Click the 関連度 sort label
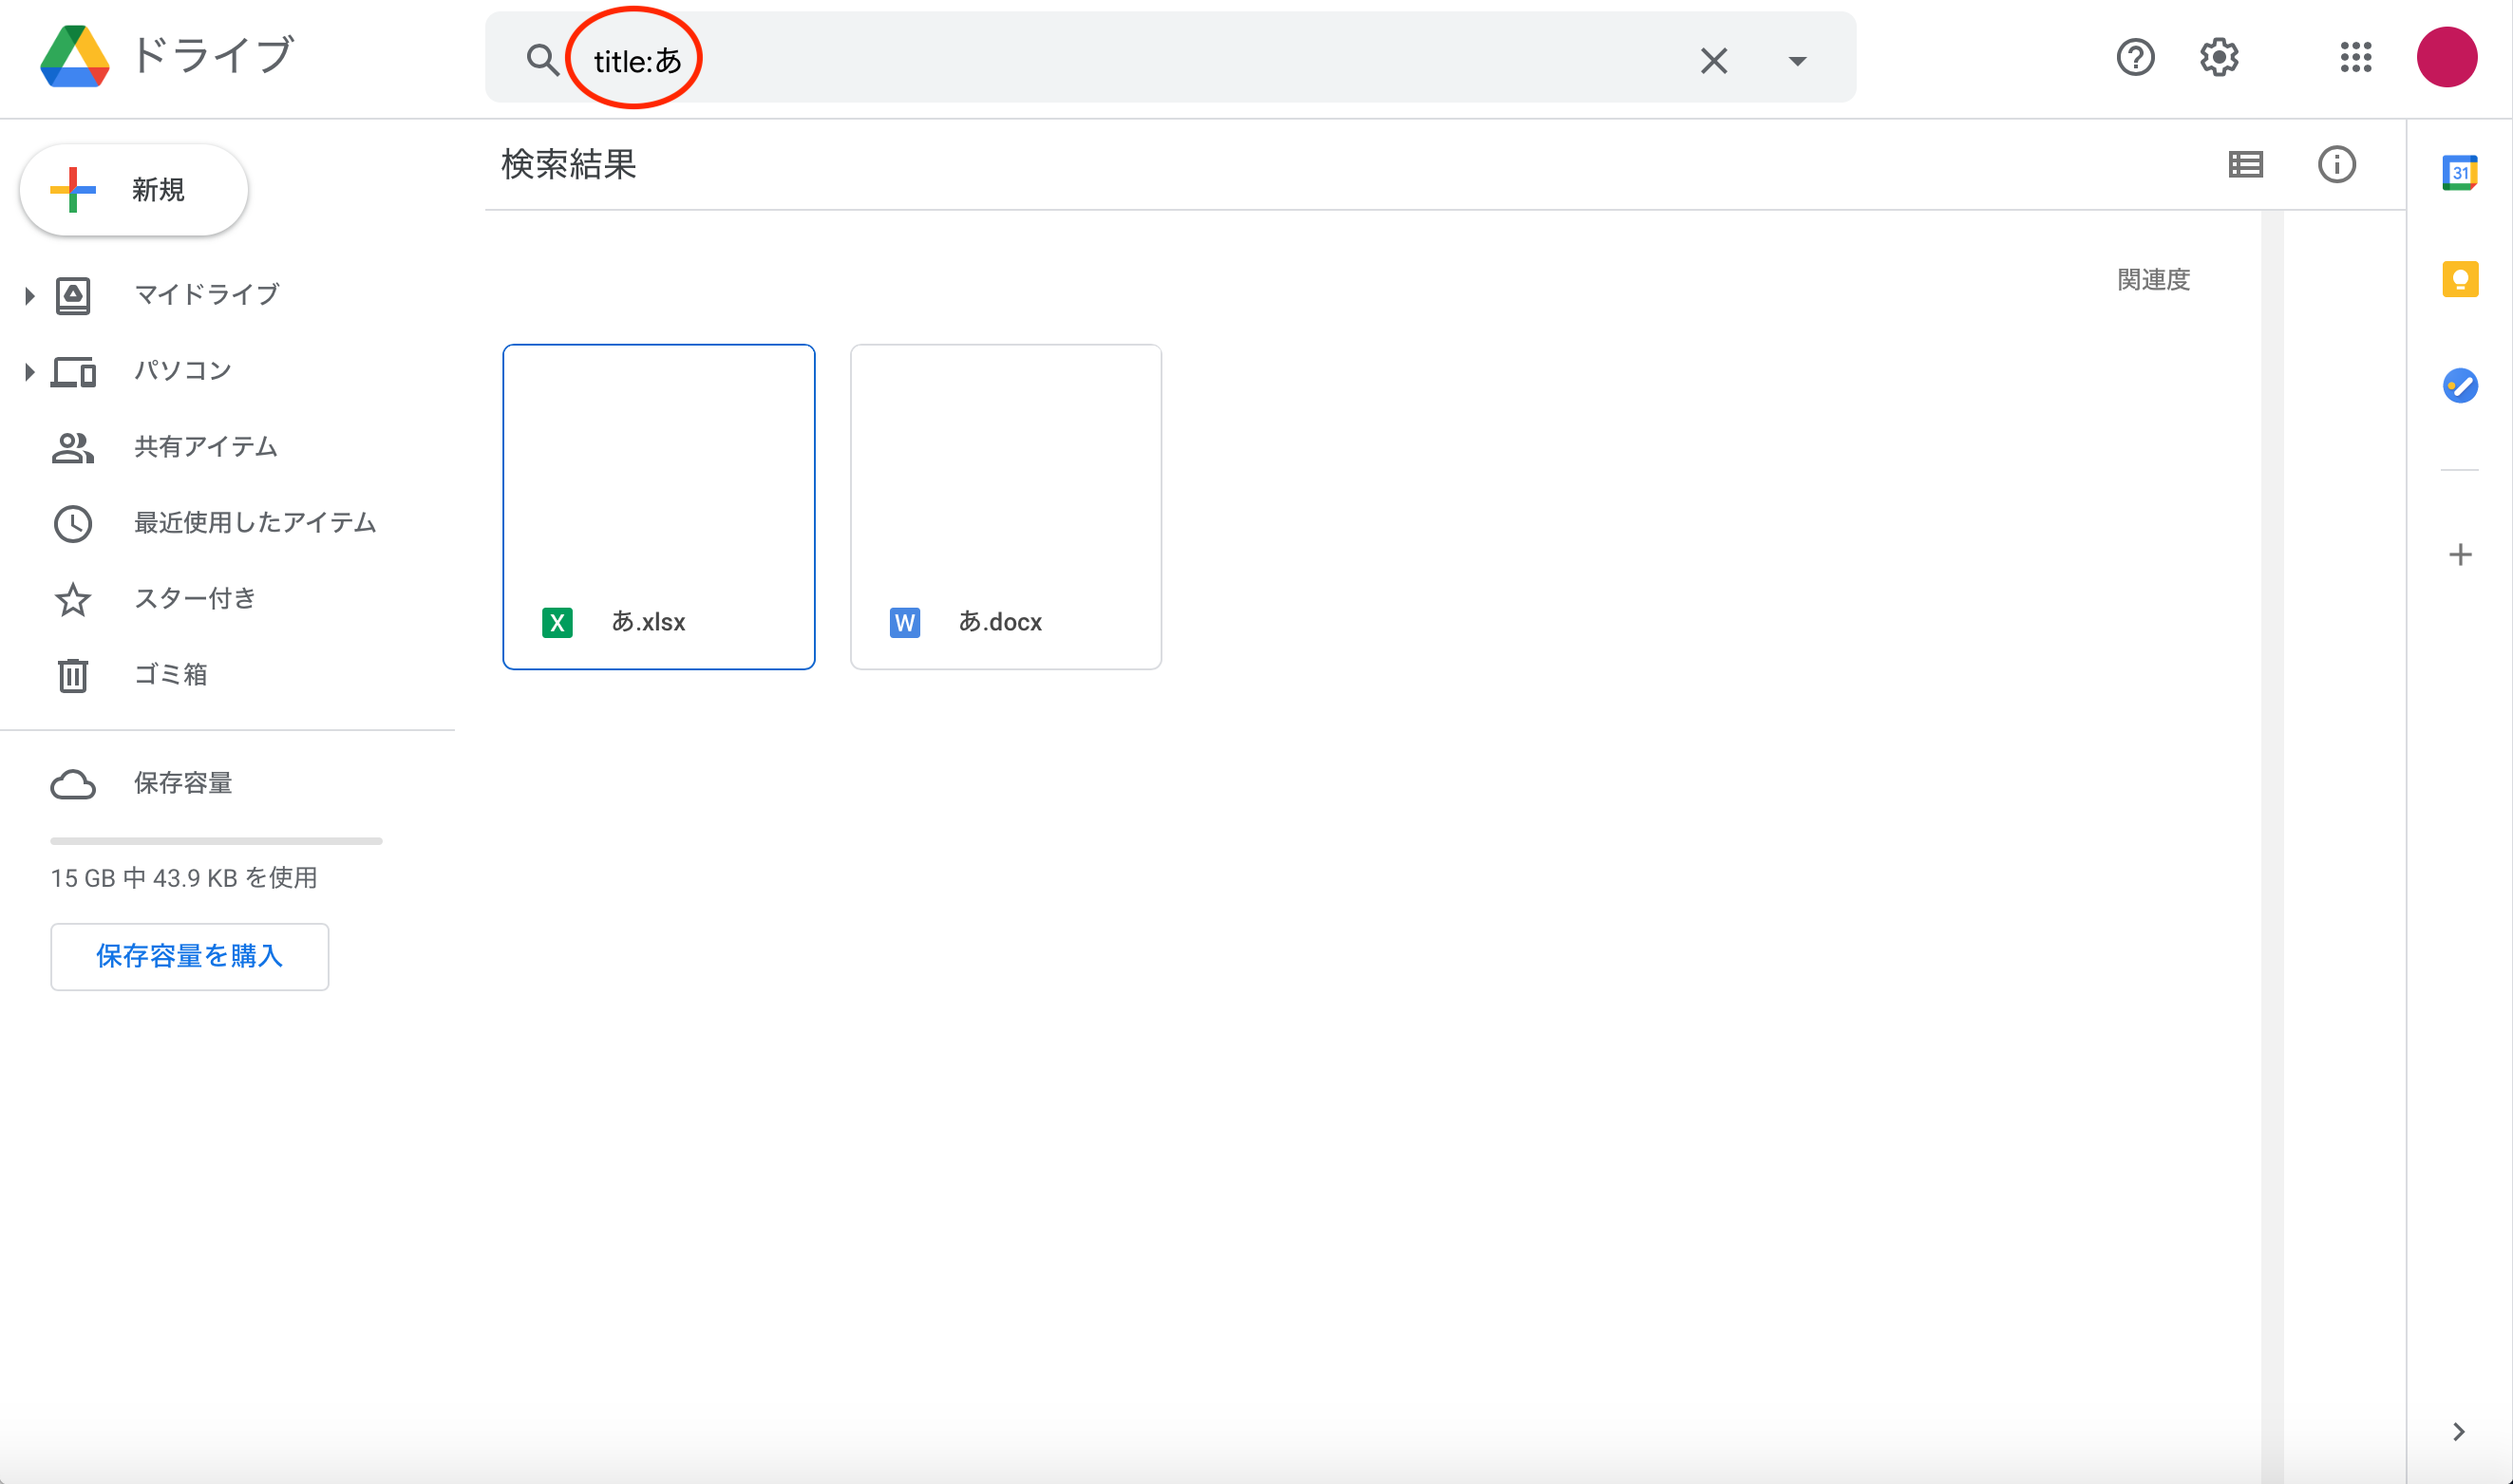 (2154, 280)
